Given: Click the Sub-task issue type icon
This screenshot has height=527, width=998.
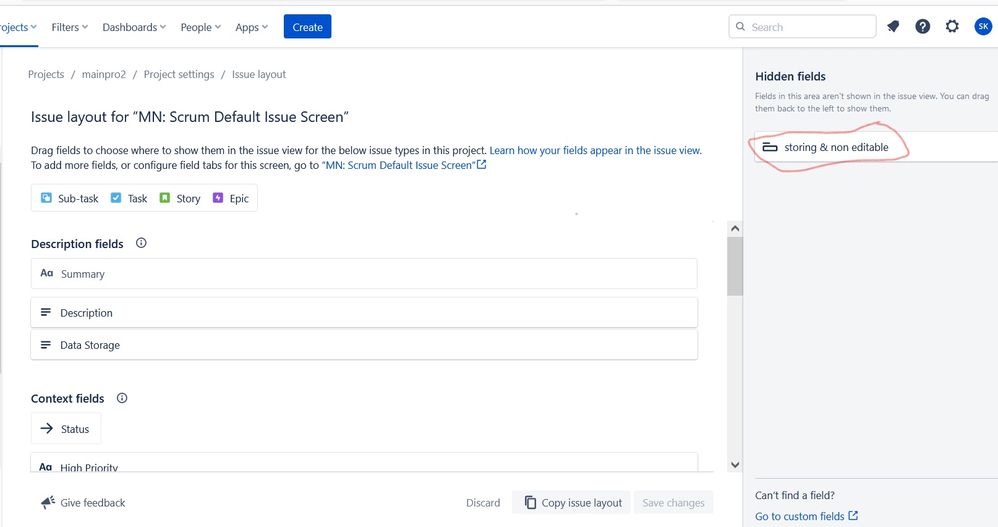Looking at the screenshot, I should point(46,198).
